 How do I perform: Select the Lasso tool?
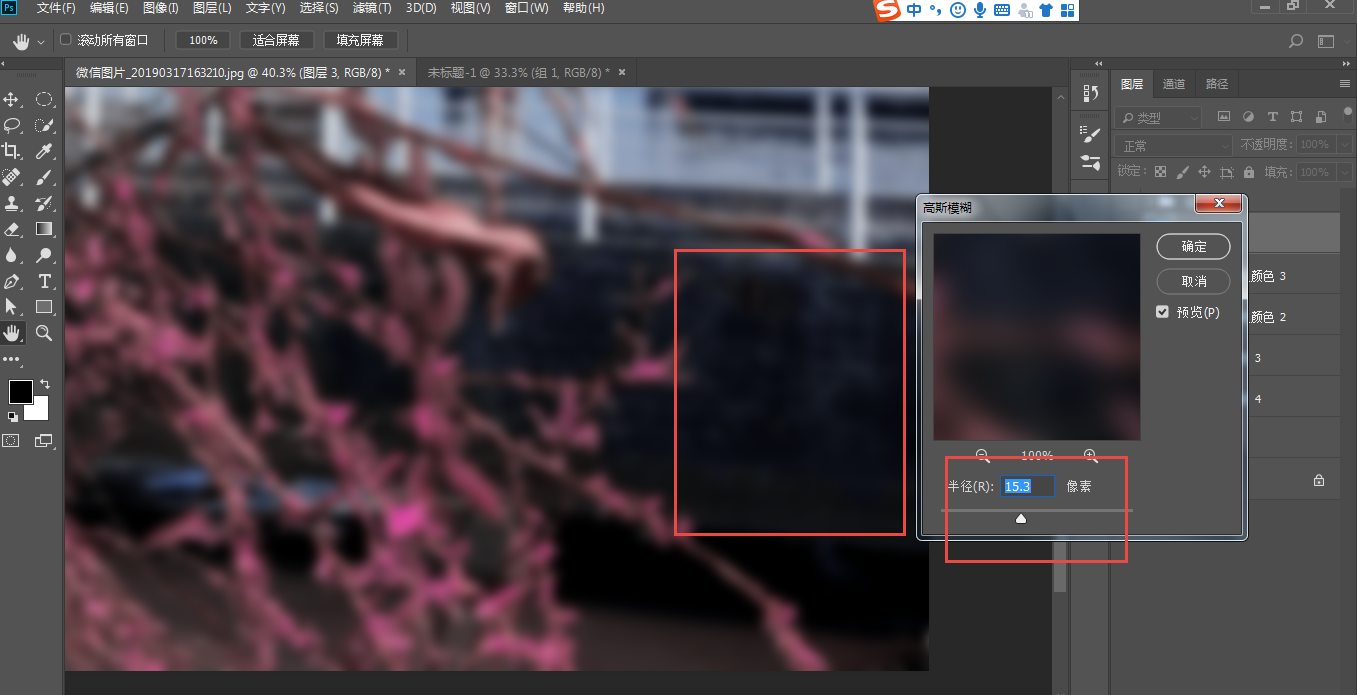[x=12, y=125]
